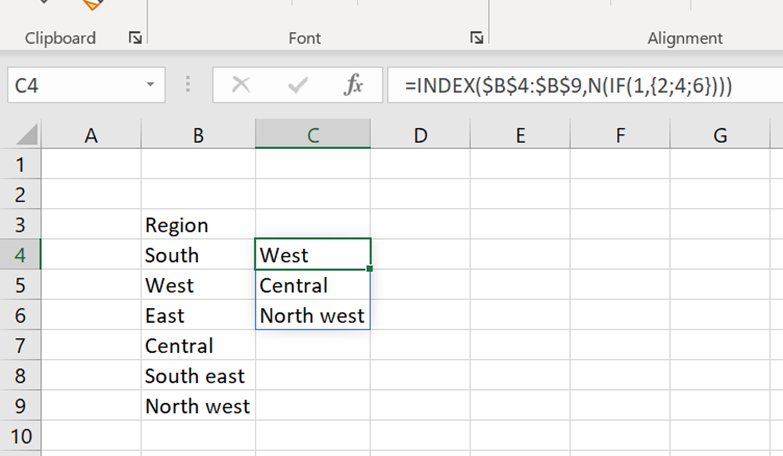
Task: Click cell C6 with North west
Action: point(313,316)
